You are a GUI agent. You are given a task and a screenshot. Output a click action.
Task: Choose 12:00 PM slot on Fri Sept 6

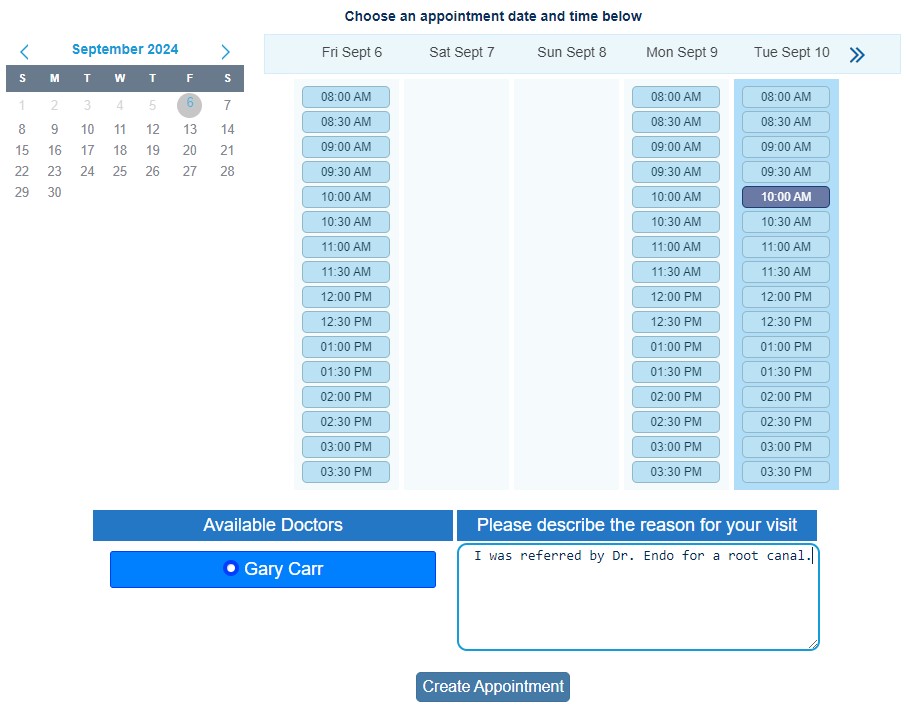tap(346, 297)
